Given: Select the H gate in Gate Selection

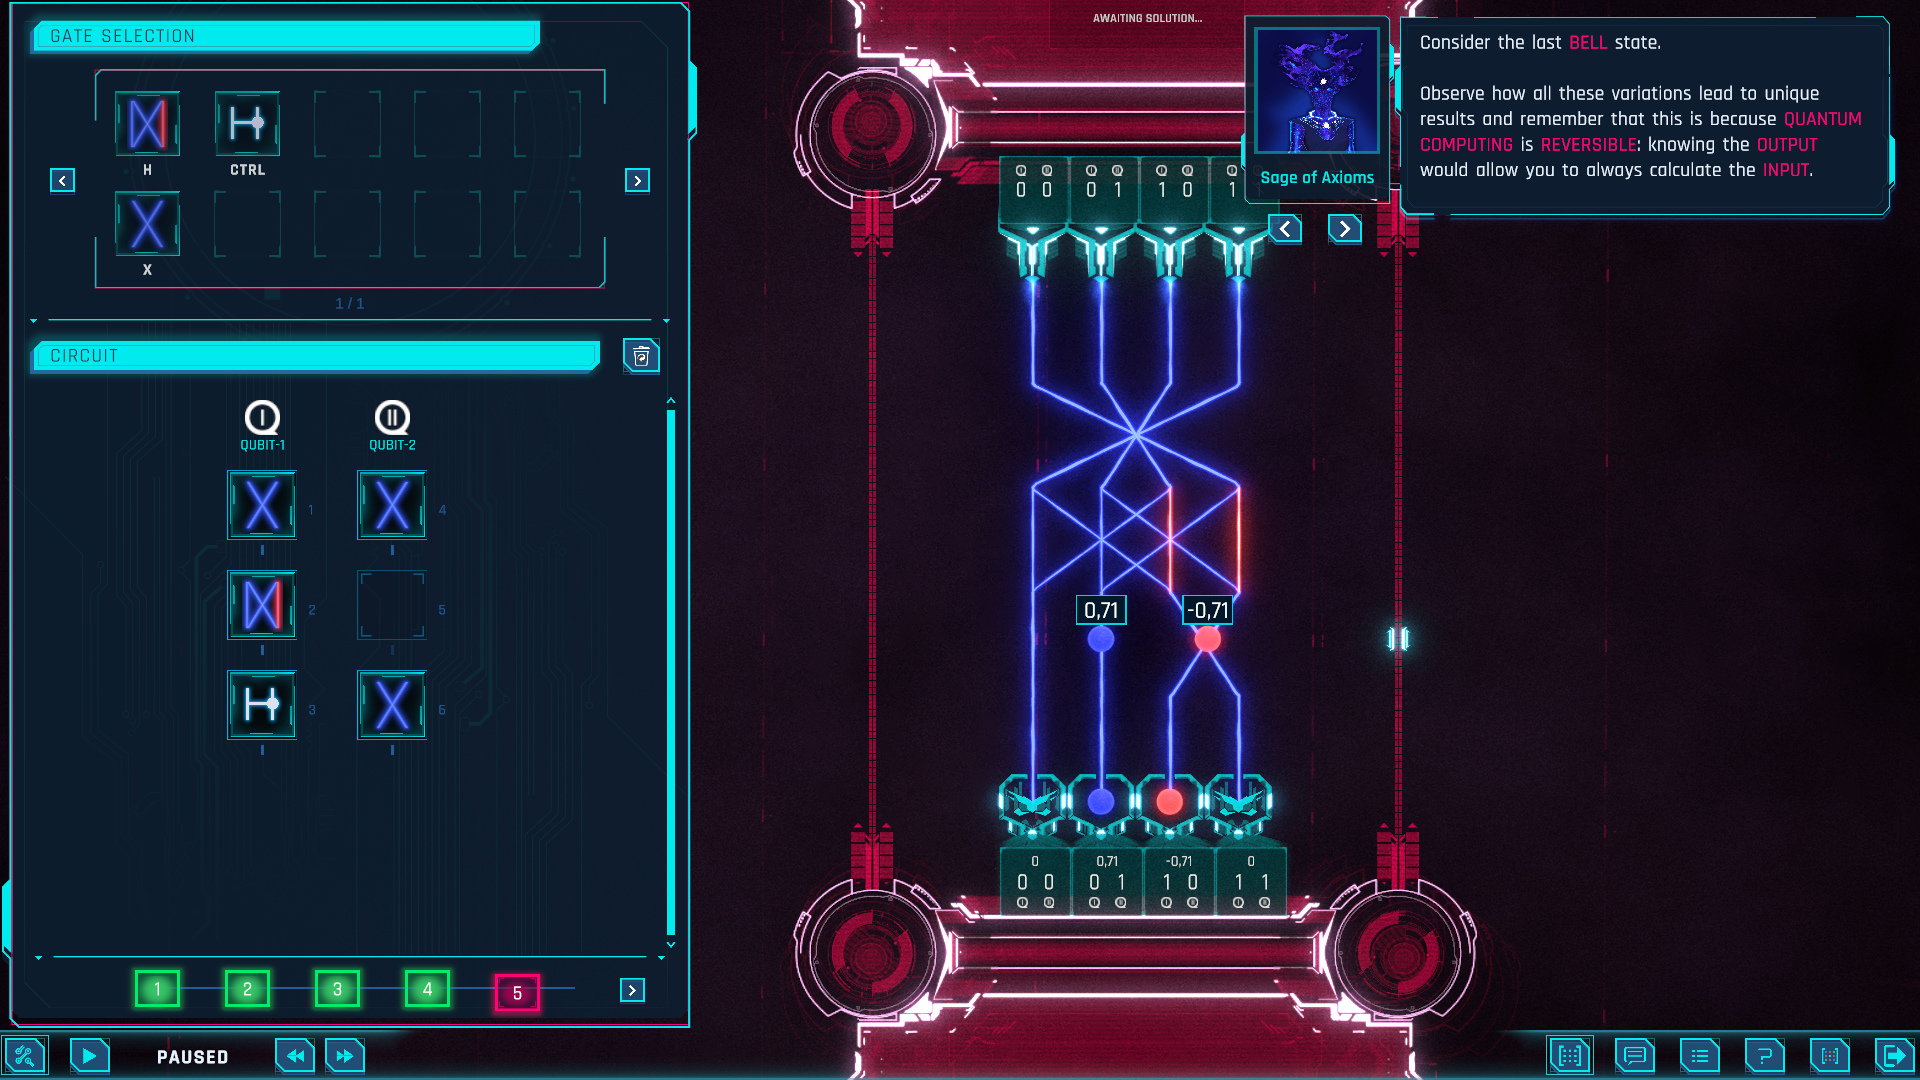Looking at the screenshot, I should (147, 125).
